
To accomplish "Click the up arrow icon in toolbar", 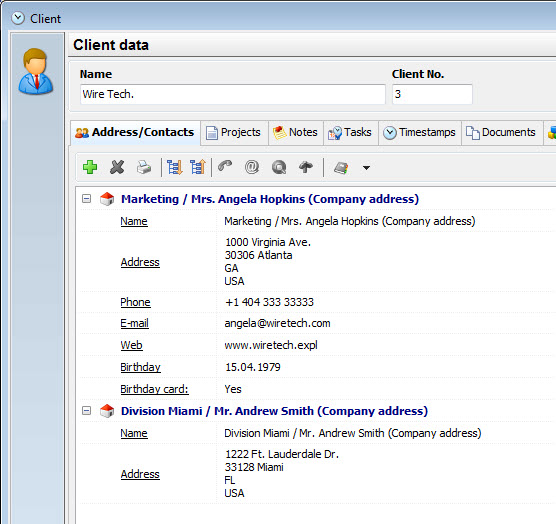I will pos(306,167).
